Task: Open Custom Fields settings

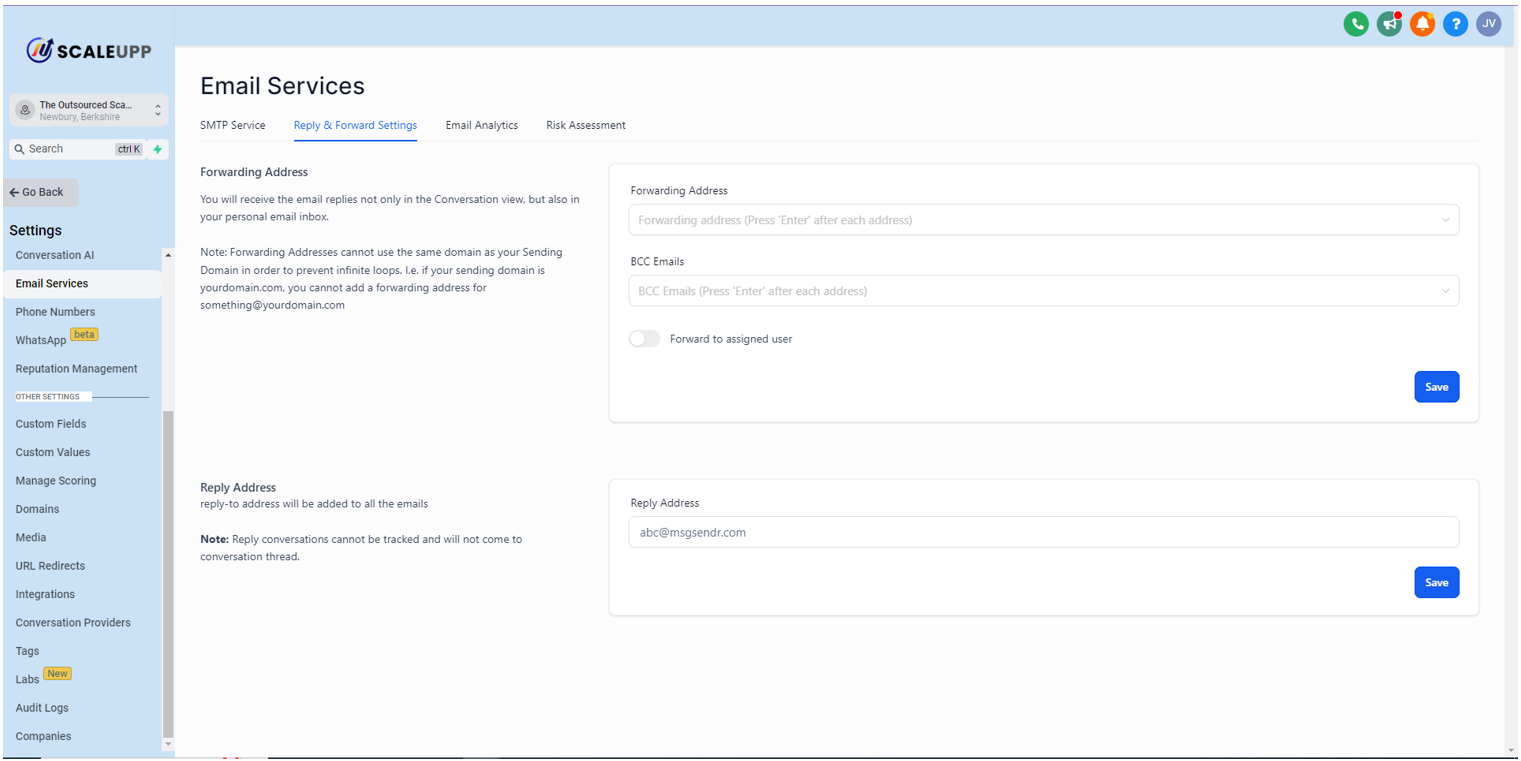Action: click(51, 424)
